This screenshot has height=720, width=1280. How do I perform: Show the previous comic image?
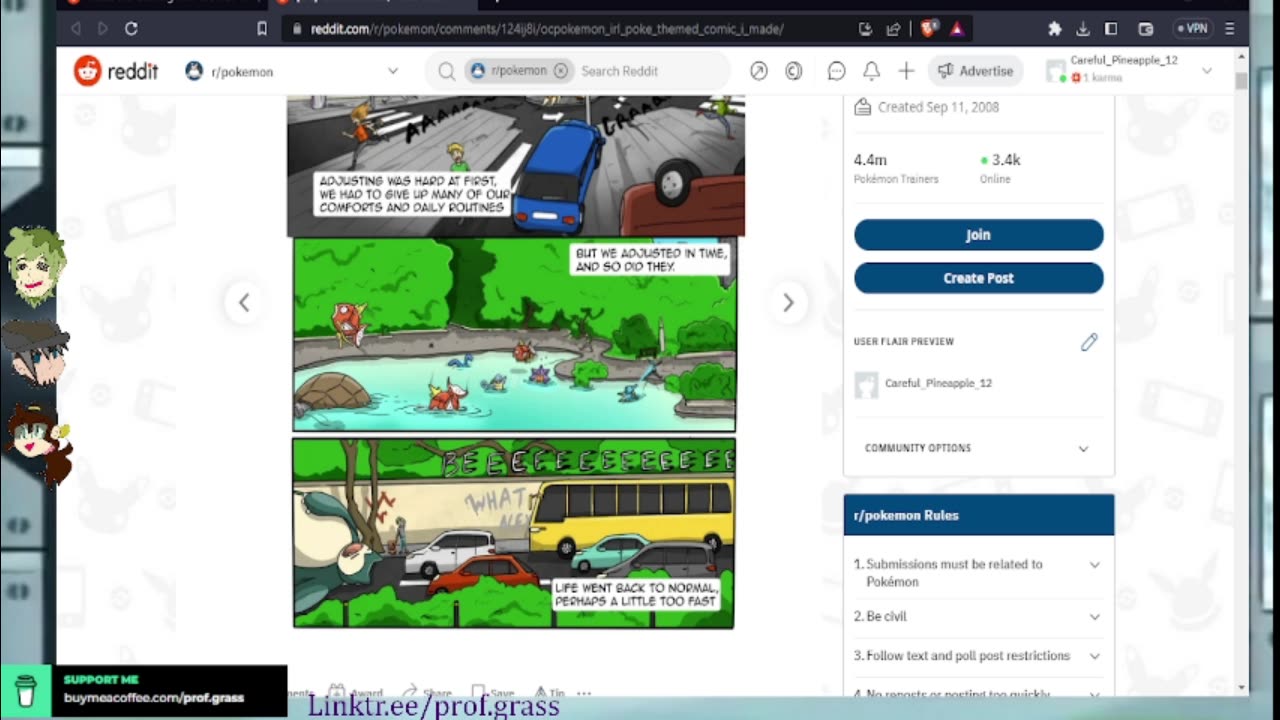click(244, 302)
